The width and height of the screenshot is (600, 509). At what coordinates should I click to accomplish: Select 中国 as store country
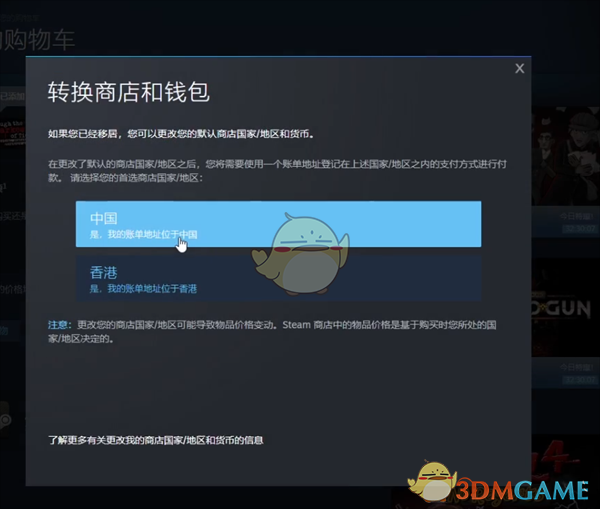pos(279,224)
